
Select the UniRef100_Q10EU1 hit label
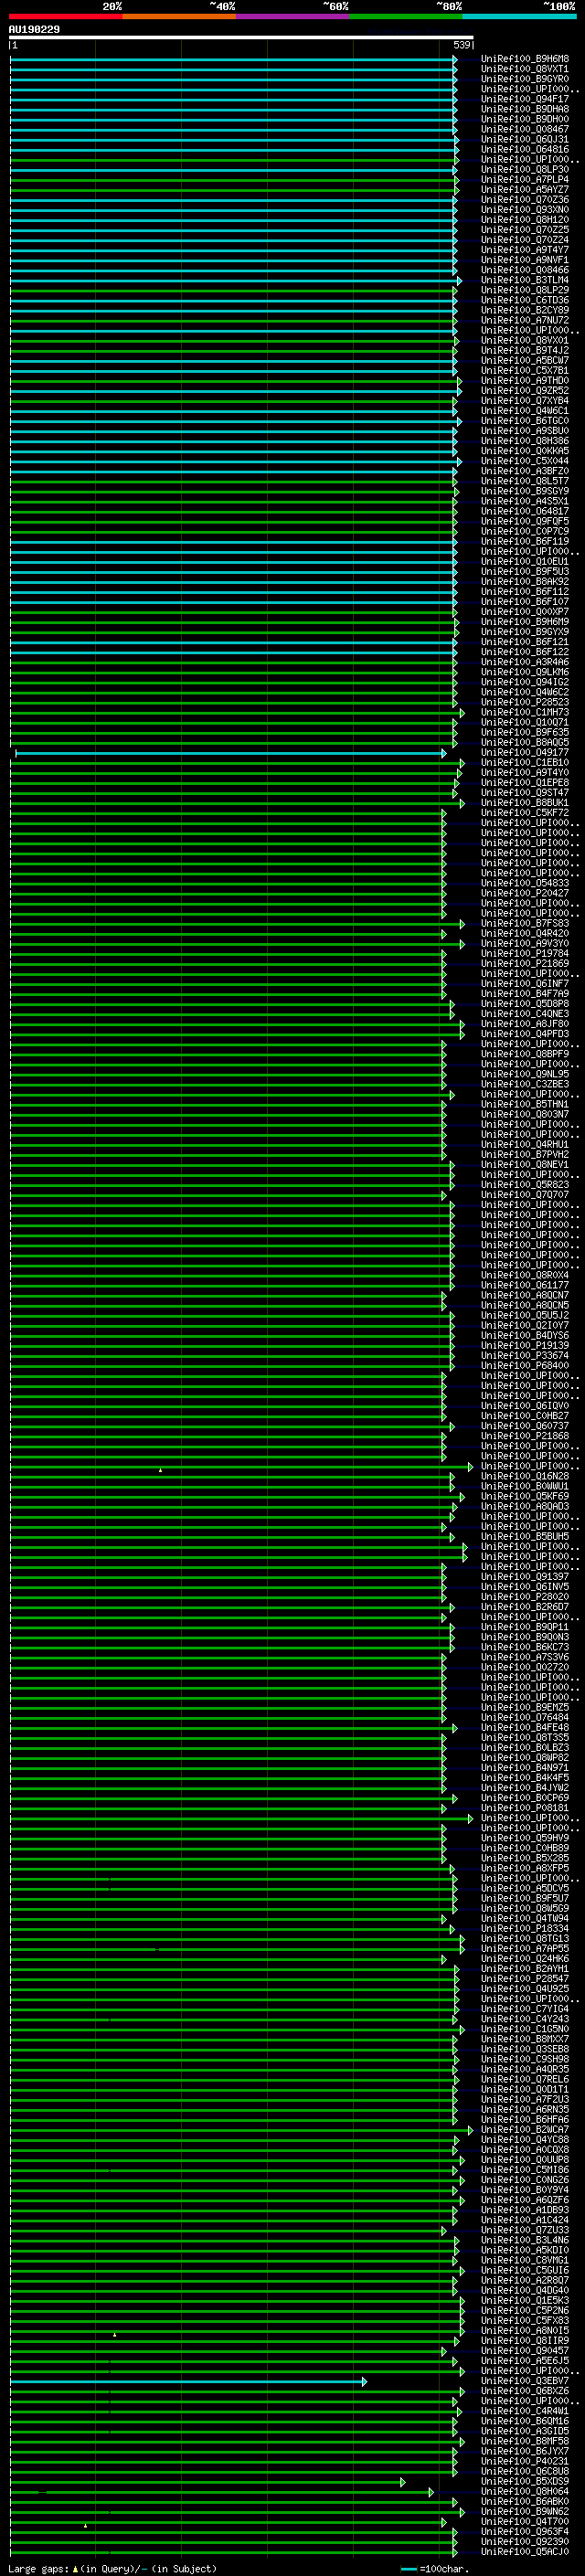pyautogui.click(x=525, y=561)
